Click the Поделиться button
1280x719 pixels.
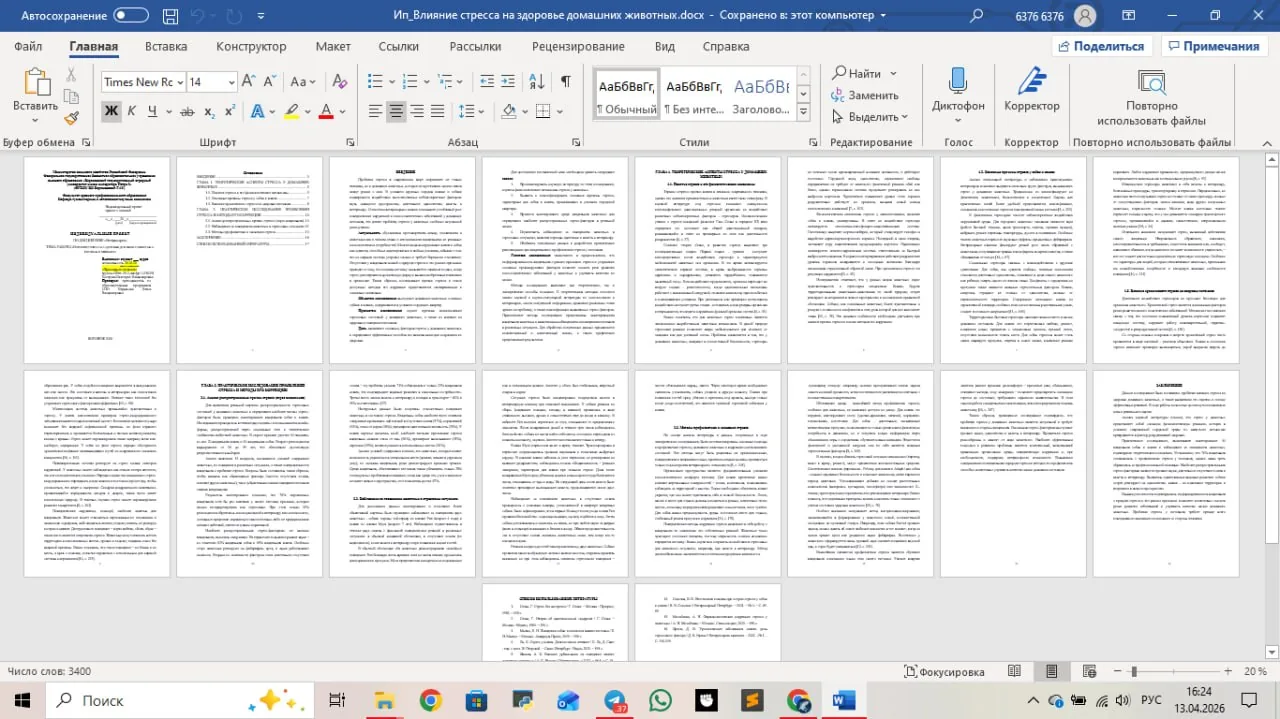point(1100,46)
